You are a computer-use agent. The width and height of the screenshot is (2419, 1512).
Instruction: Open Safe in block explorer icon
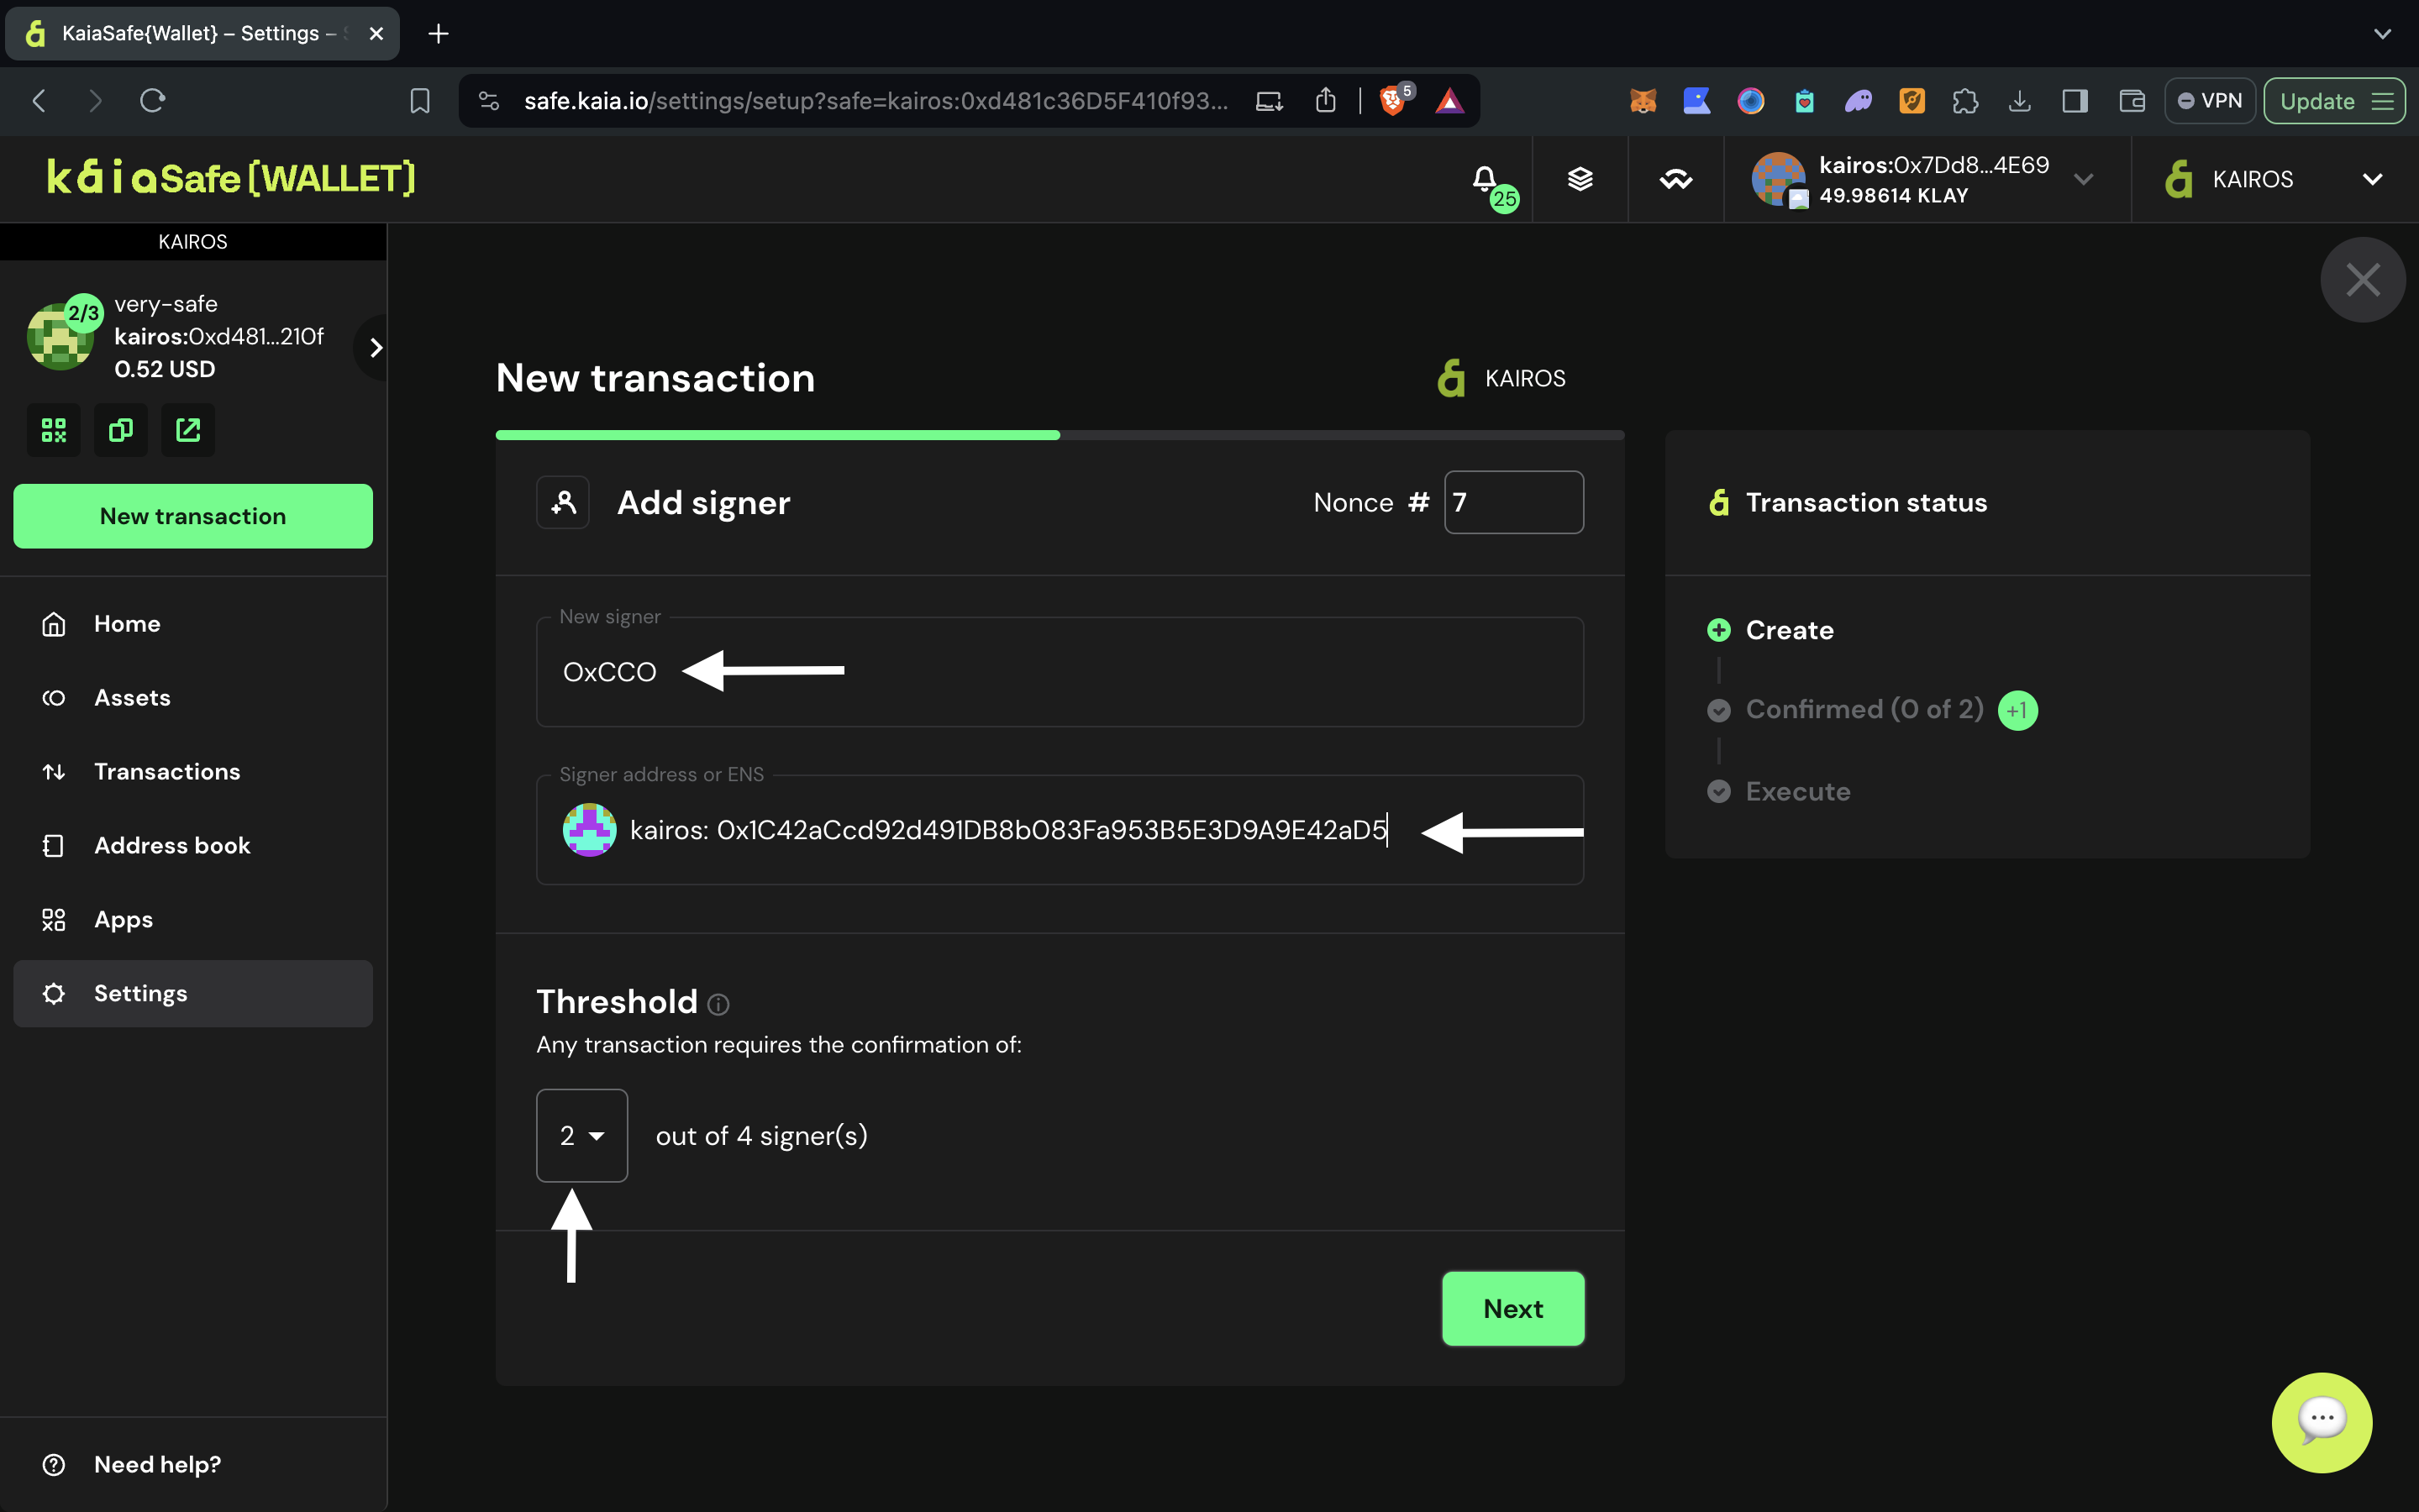[188, 431]
